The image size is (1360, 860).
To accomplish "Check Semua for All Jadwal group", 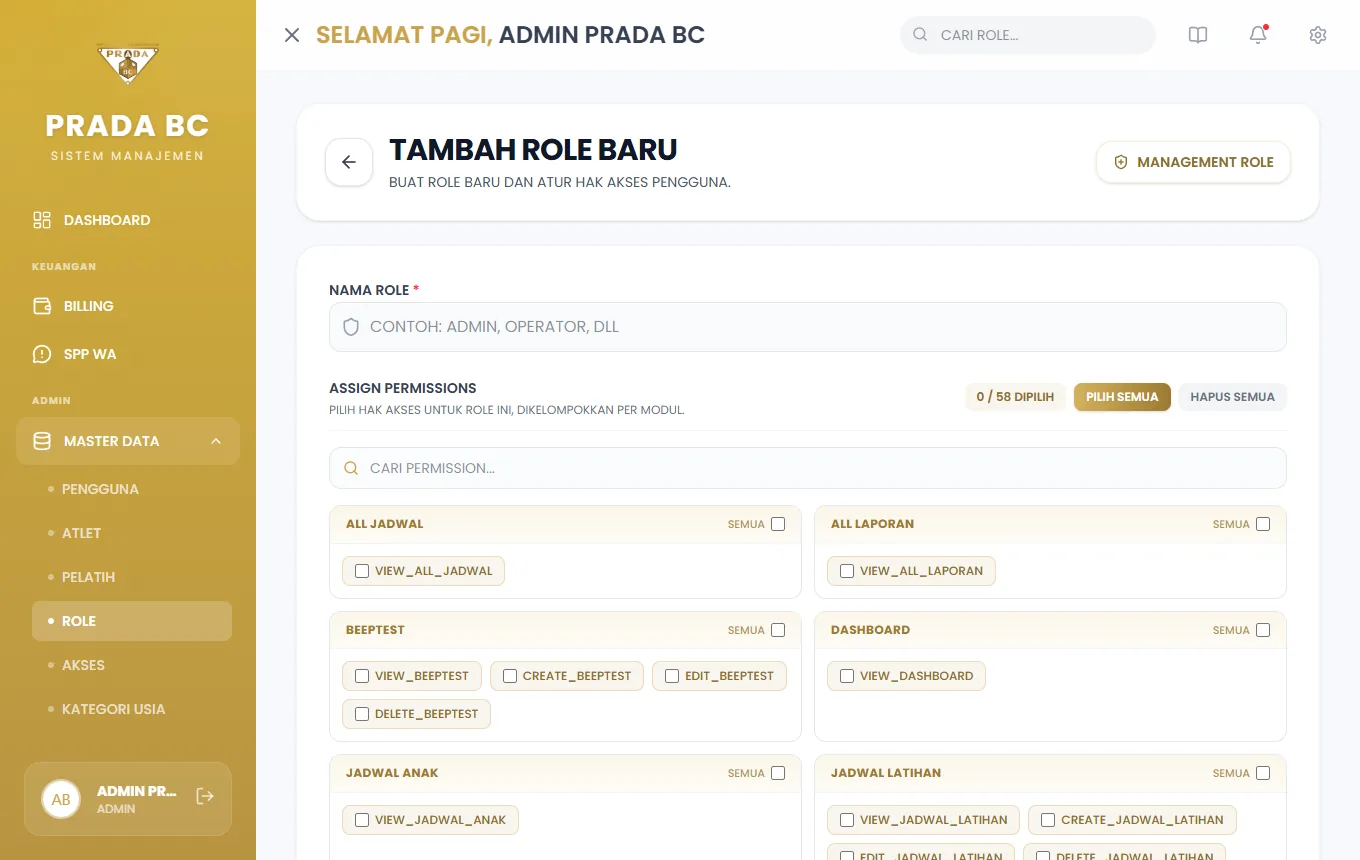I will (x=778, y=524).
